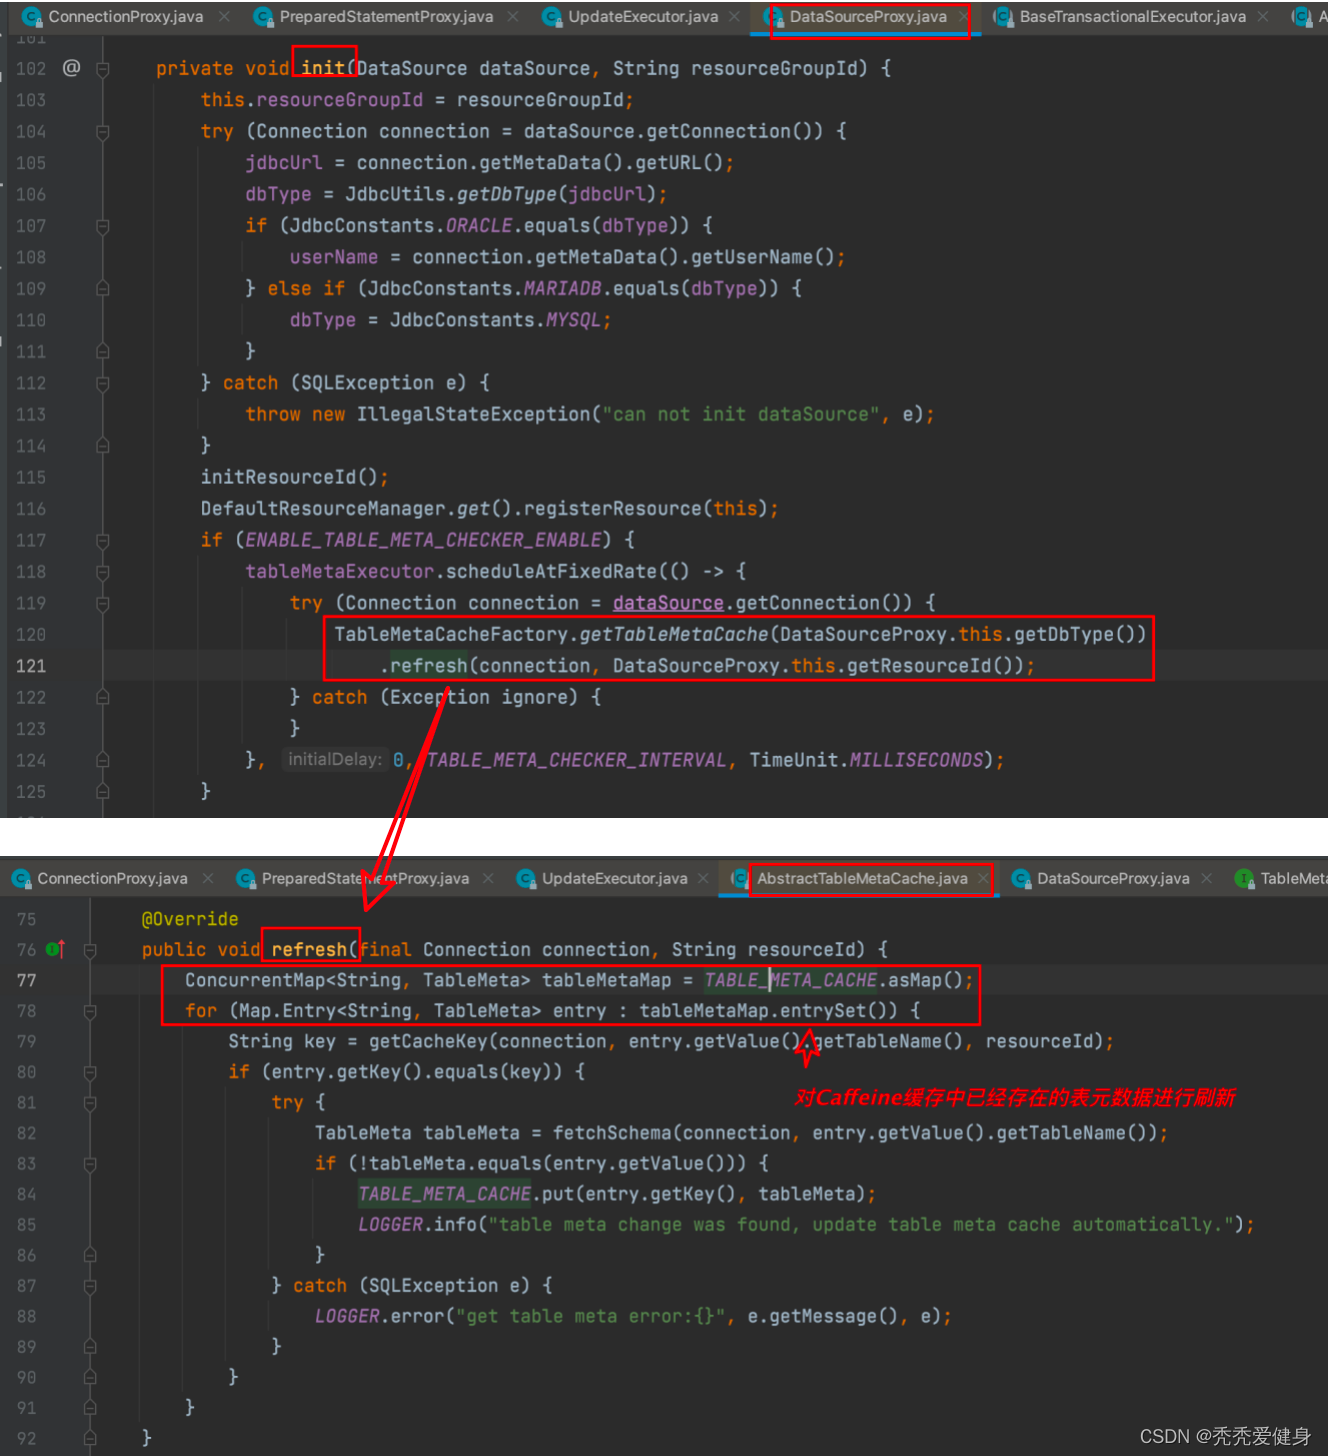Click the initialDelay parameter hint on line 124
This screenshot has width=1328, height=1456.
(x=335, y=760)
